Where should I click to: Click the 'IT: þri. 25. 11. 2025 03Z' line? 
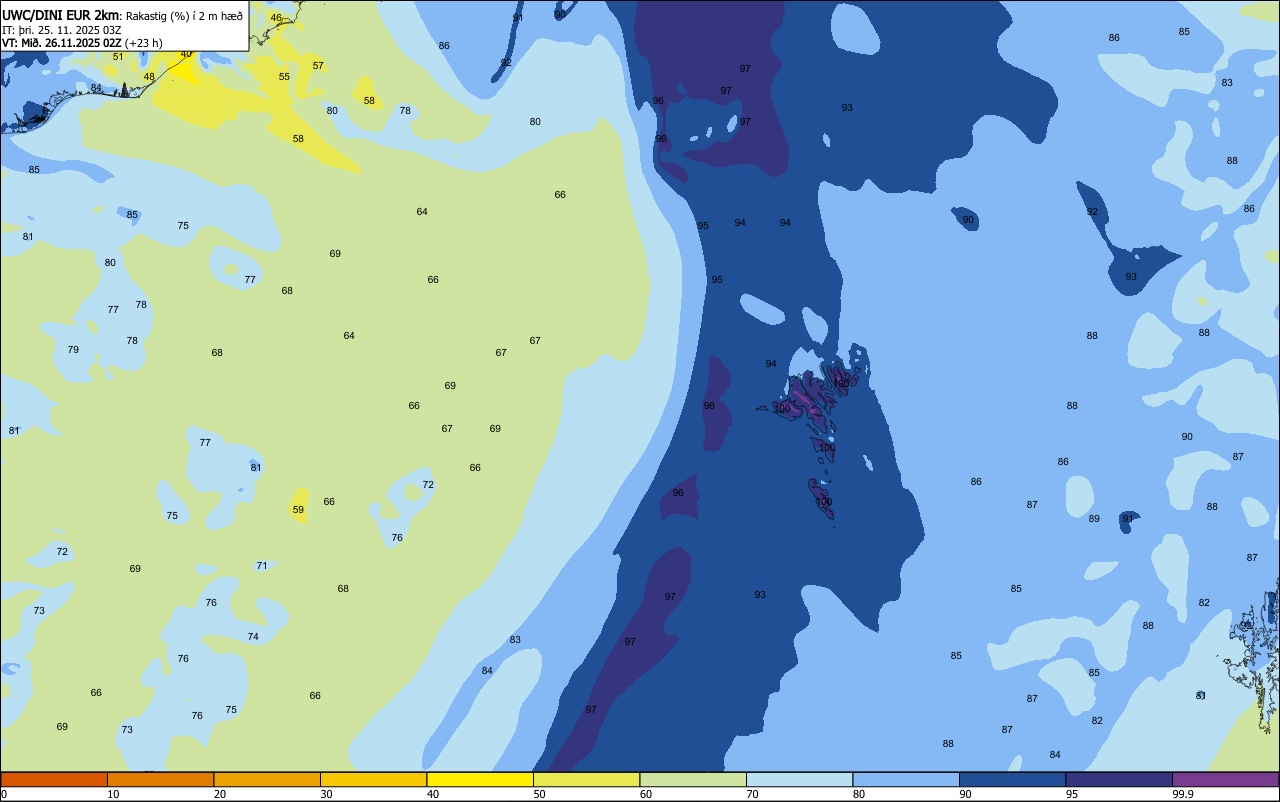[62, 30]
